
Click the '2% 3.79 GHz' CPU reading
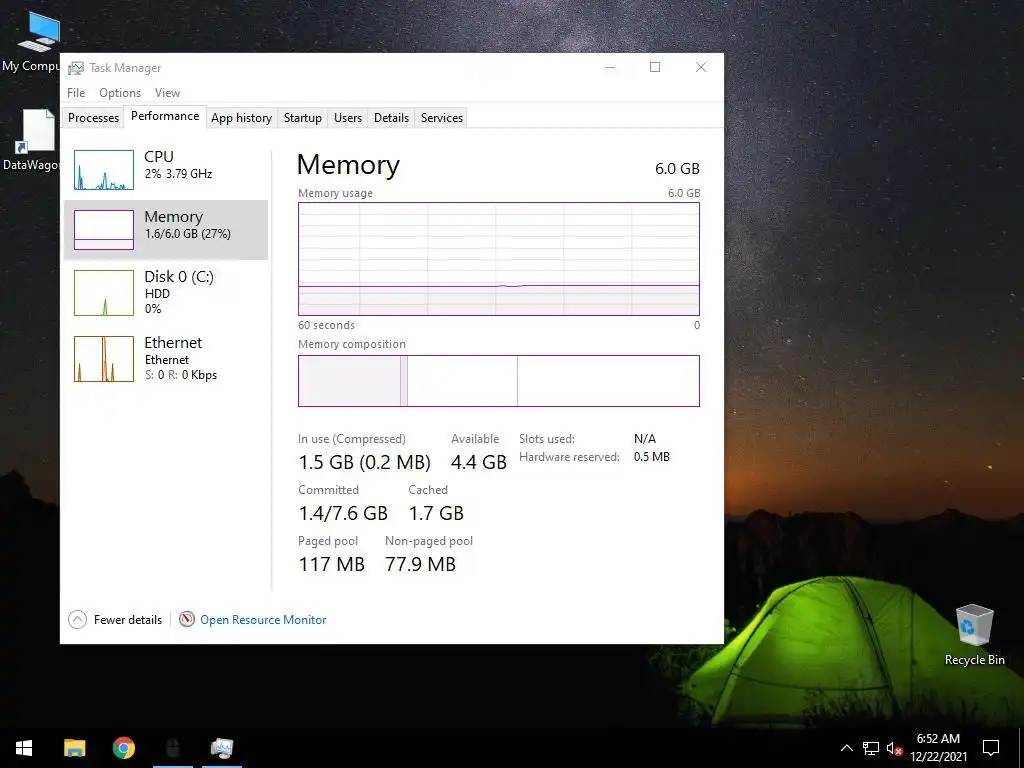click(x=178, y=174)
